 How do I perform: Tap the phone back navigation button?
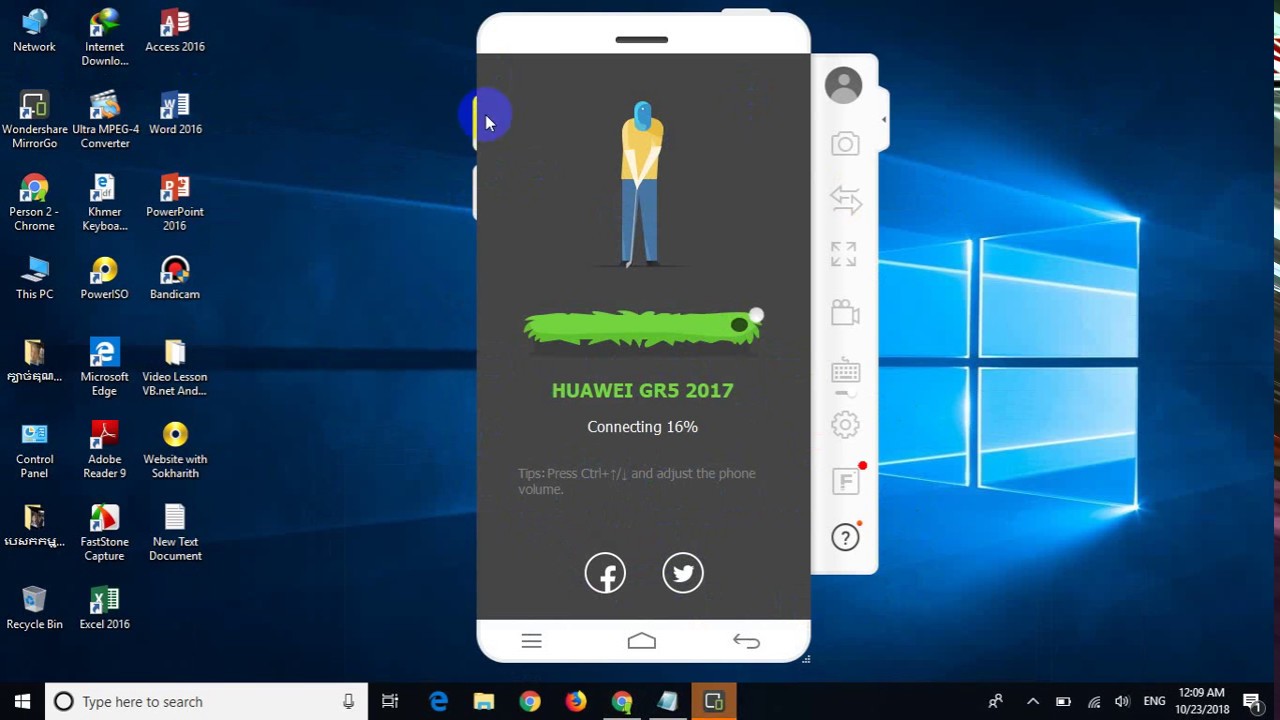point(746,641)
